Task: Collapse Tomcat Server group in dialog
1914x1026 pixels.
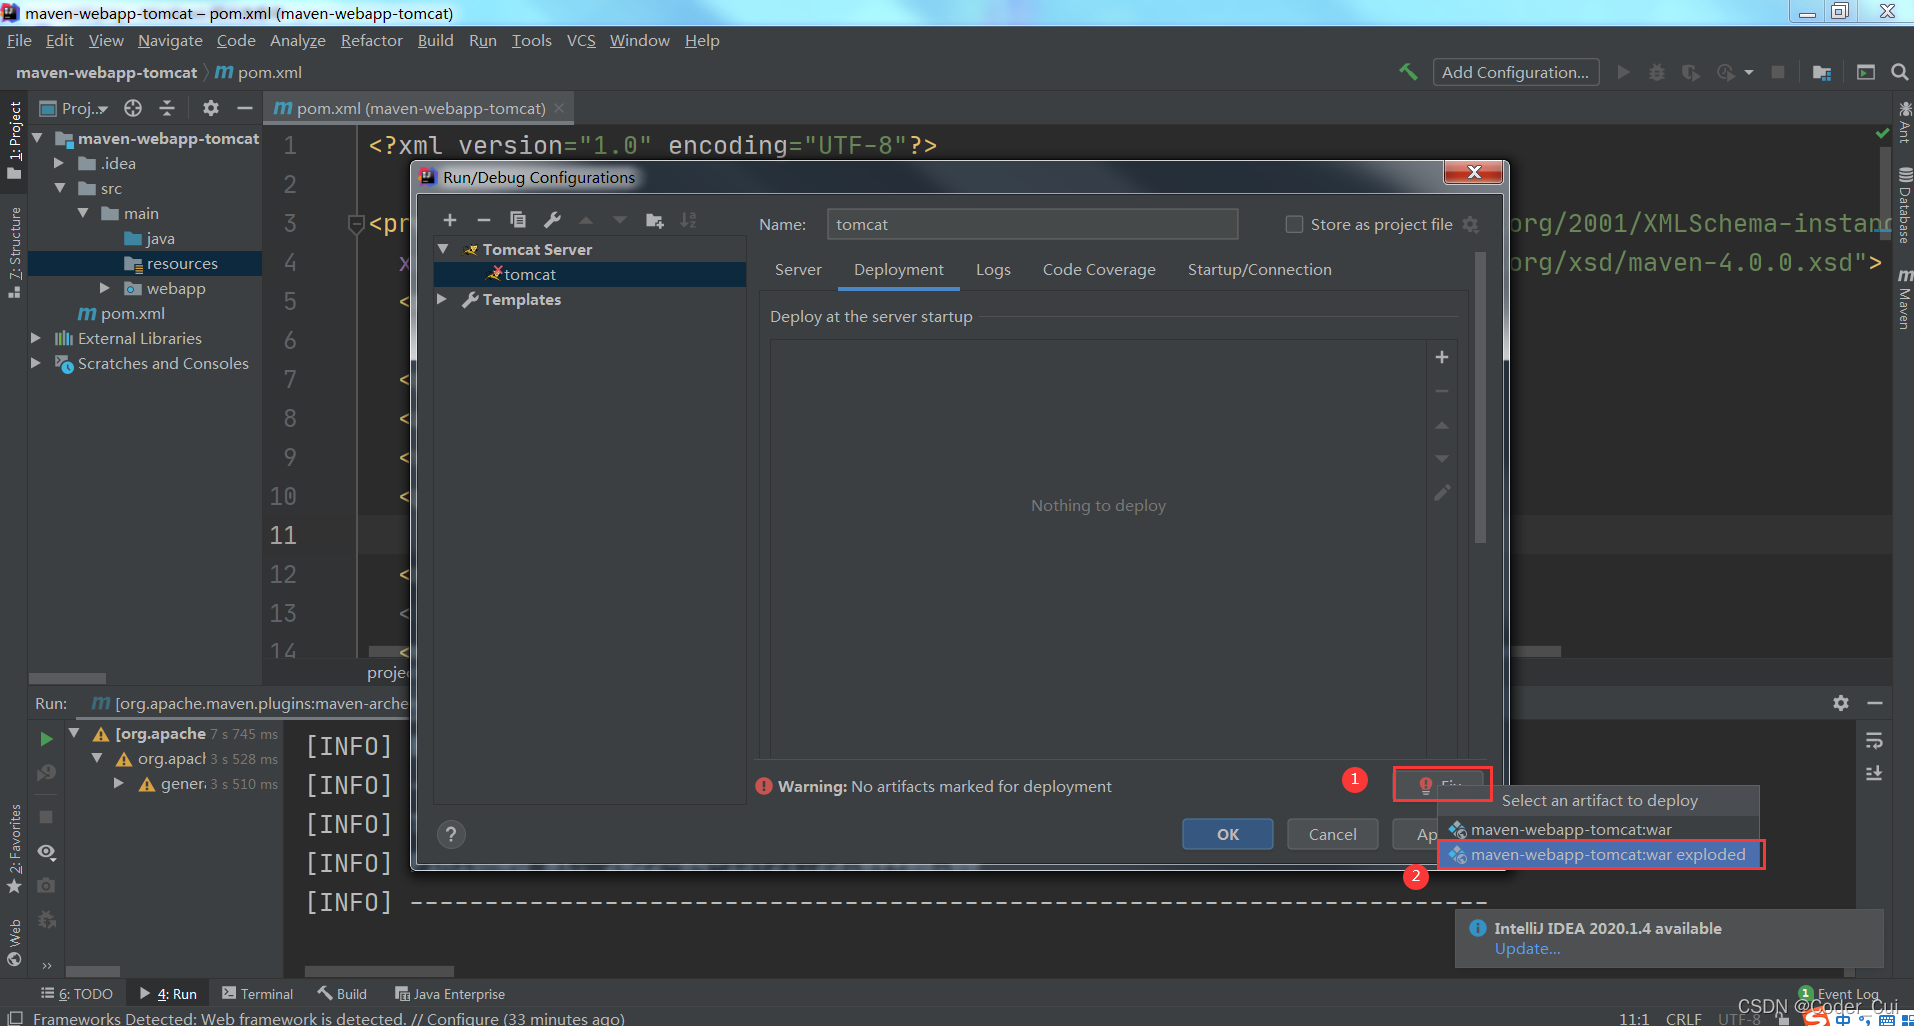Action: click(443, 249)
